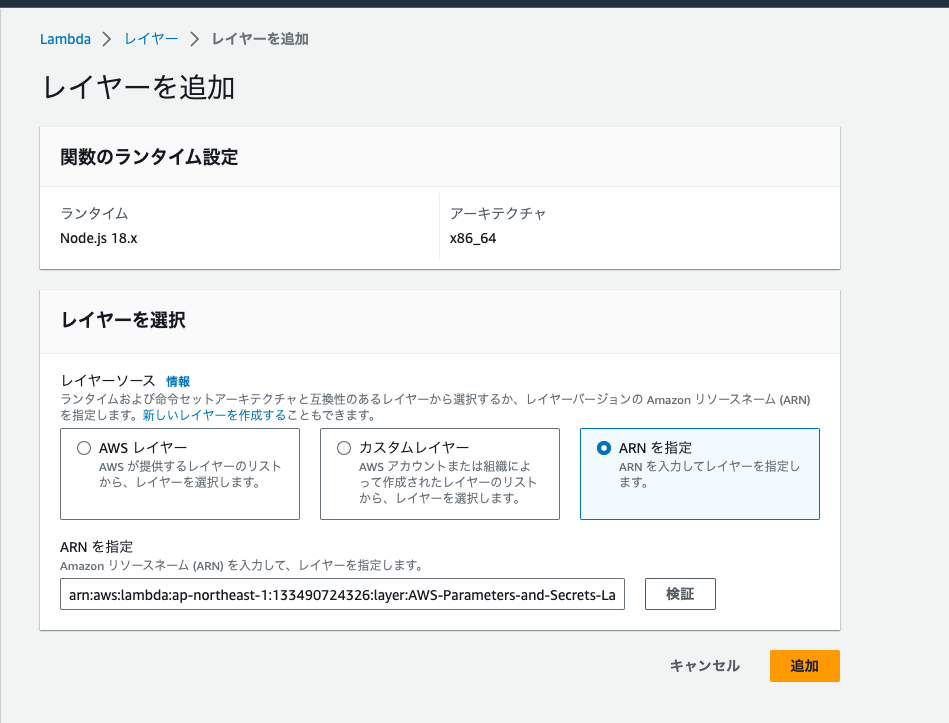Follow the 新しいレイヤーを作成する link
This screenshot has width=949, height=723.
pos(214,415)
